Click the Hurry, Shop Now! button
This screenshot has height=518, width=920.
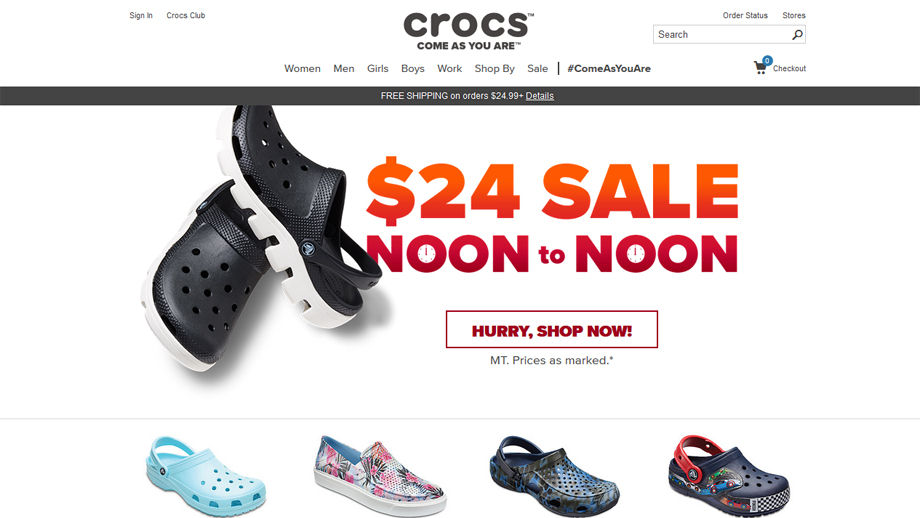point(552,329)
